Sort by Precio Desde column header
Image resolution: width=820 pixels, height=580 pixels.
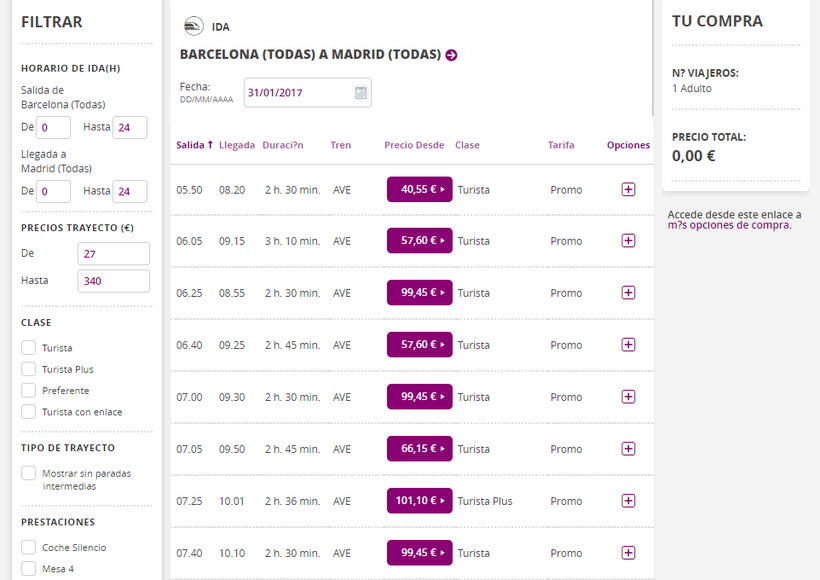413,145
